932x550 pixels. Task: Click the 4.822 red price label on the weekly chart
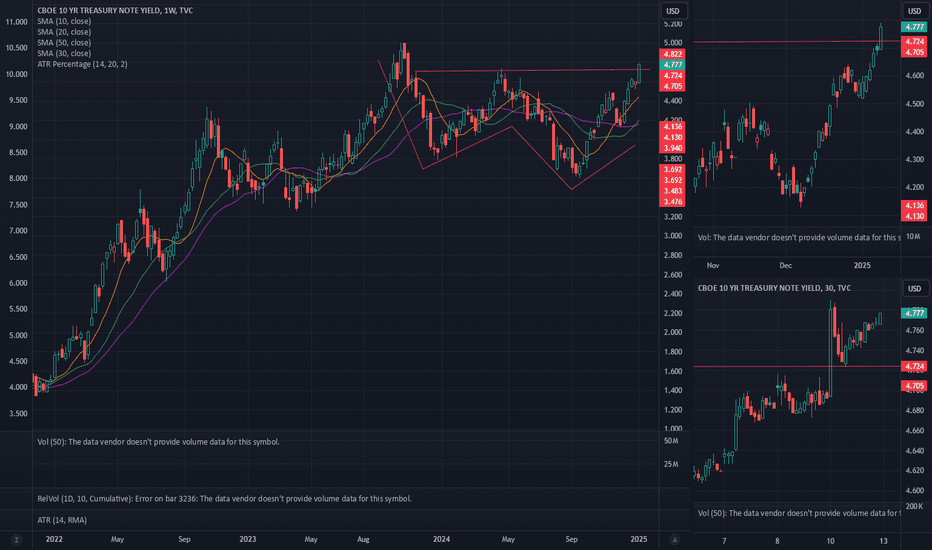tap(673, 54)
